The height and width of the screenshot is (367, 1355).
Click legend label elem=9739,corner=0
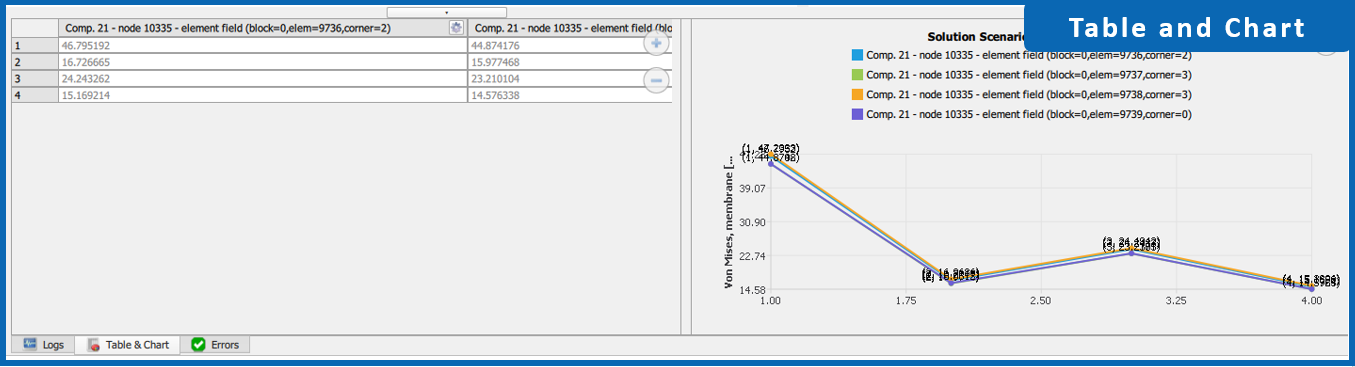pos(1028,114)
